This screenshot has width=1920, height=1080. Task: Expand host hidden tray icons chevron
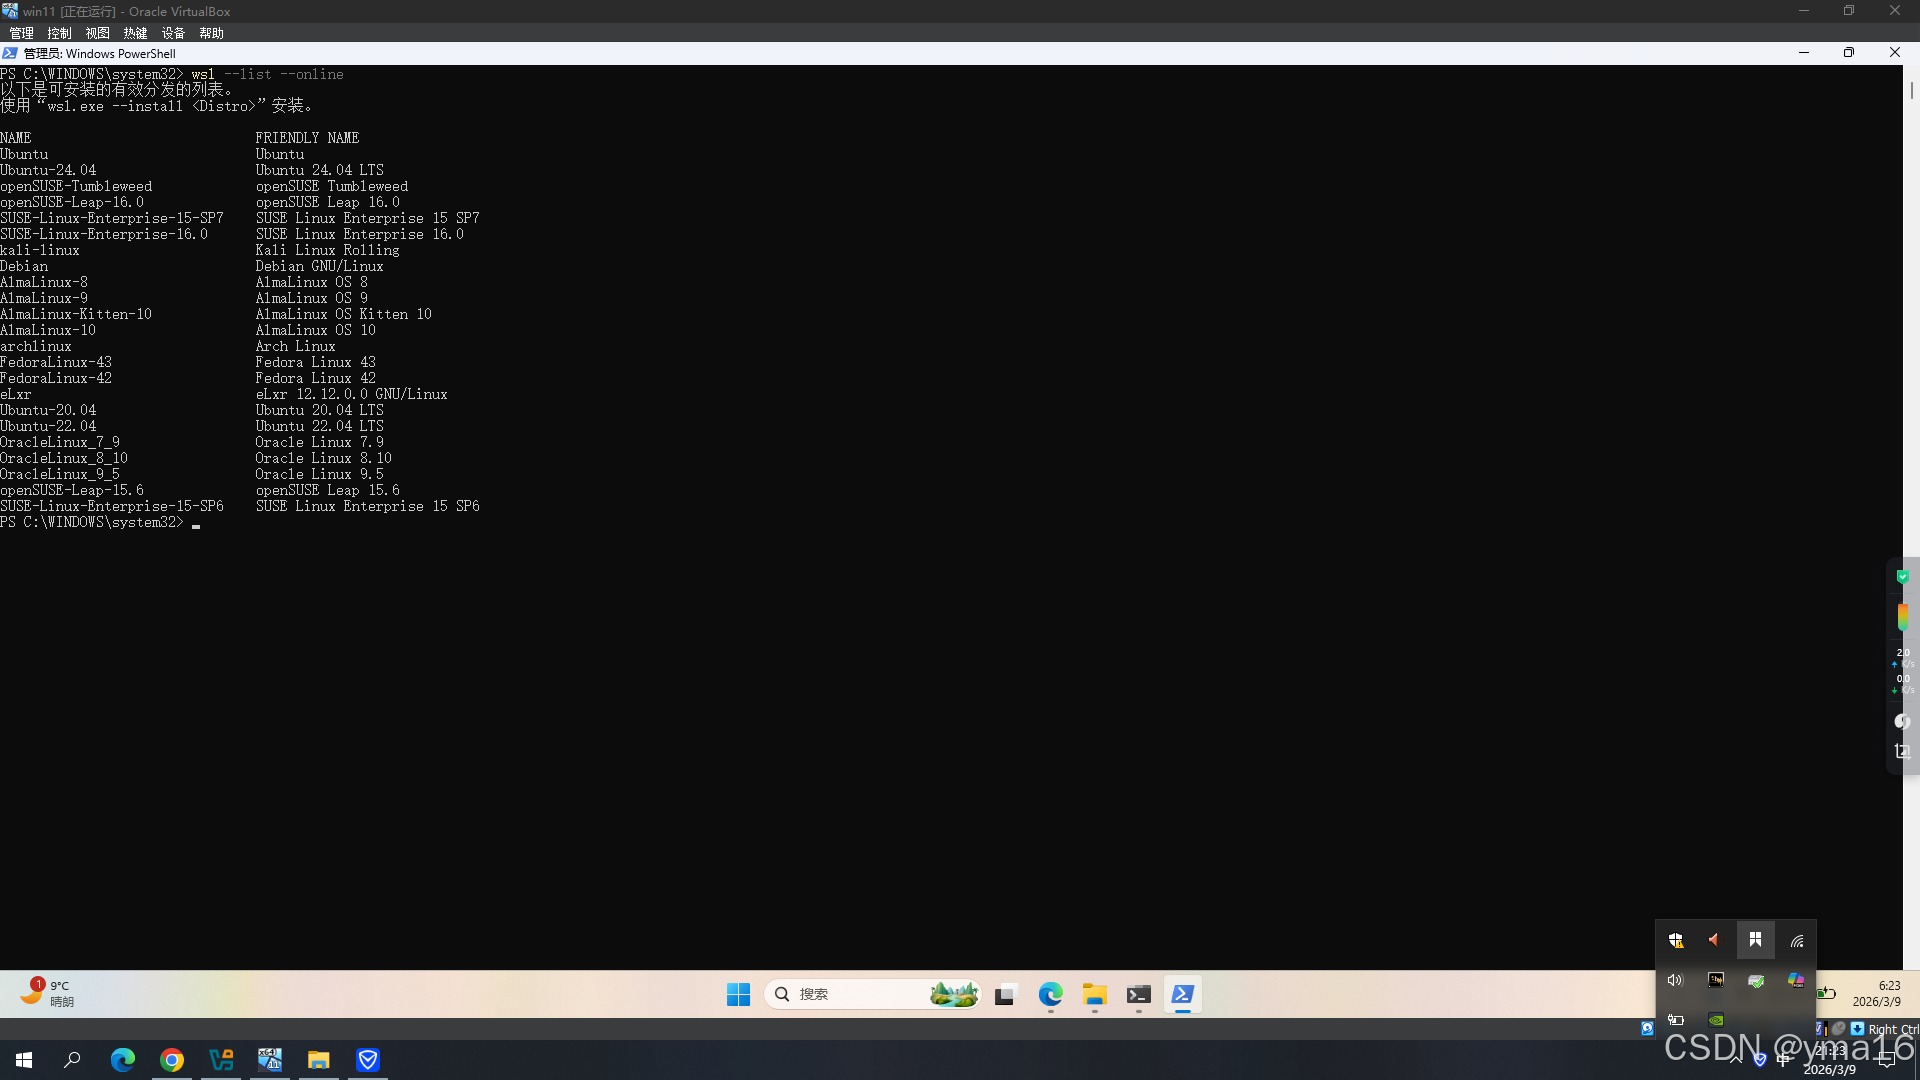coord(1736,1060)
